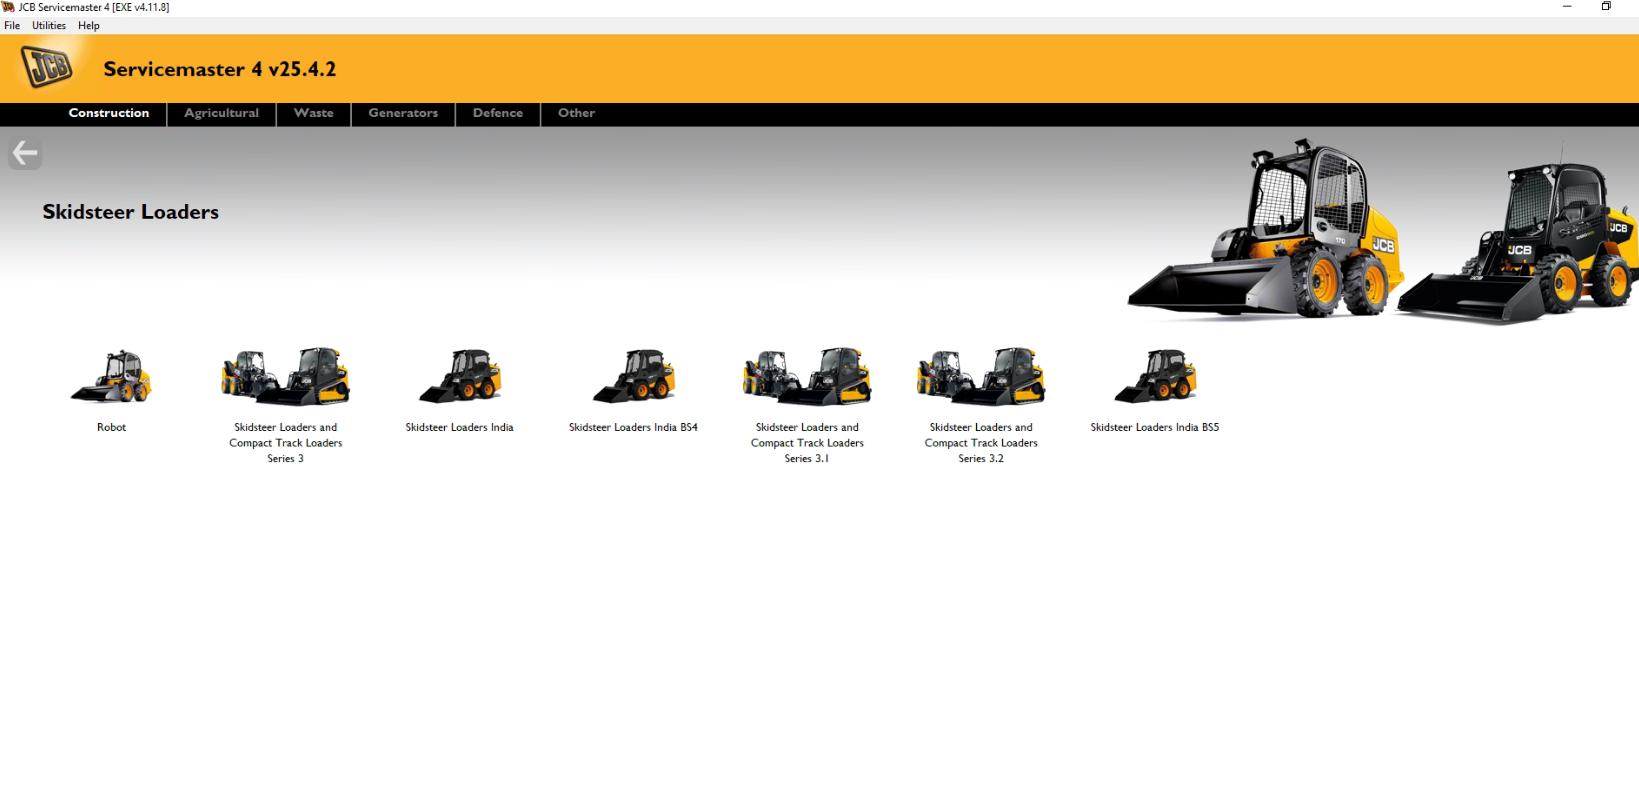Restore down the application window
The width and height of the screenshot is (1639, 805).
click(1606, 6)
